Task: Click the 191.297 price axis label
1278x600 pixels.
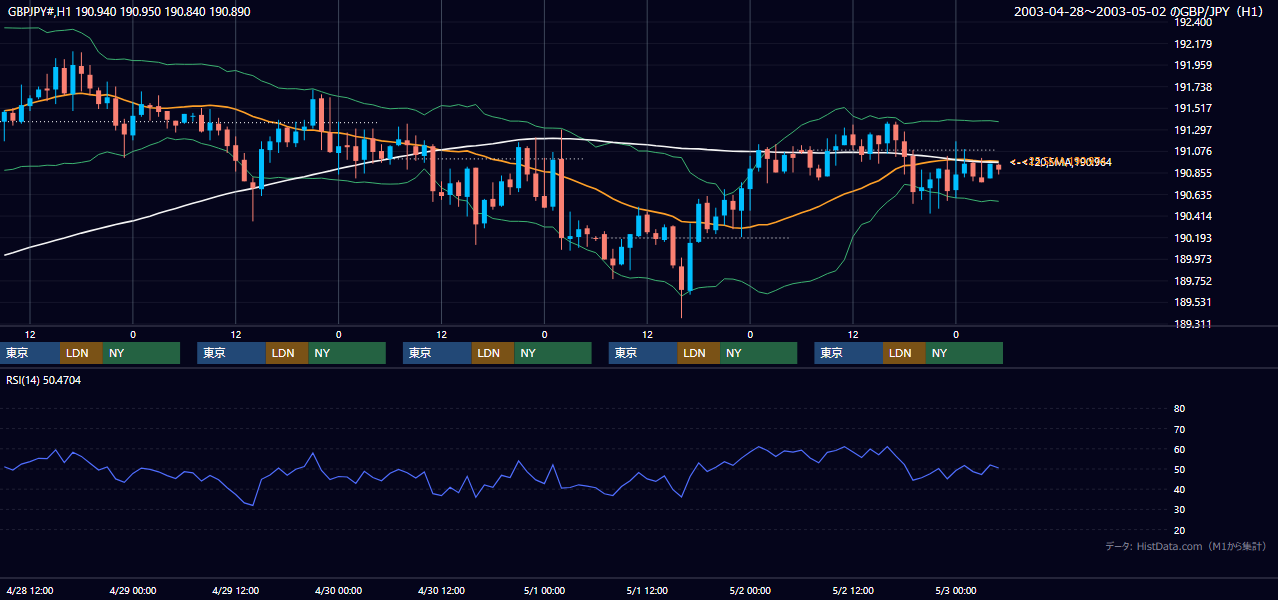Action: point(1193,130)
